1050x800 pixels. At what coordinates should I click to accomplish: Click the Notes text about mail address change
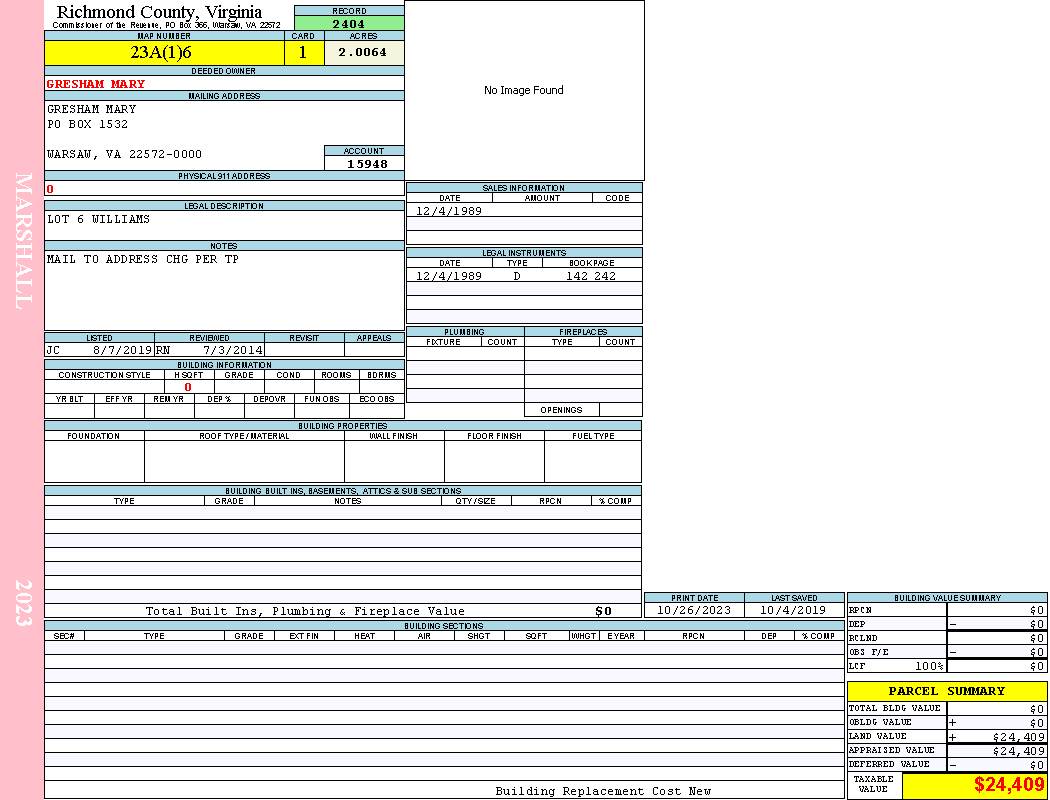143,259
